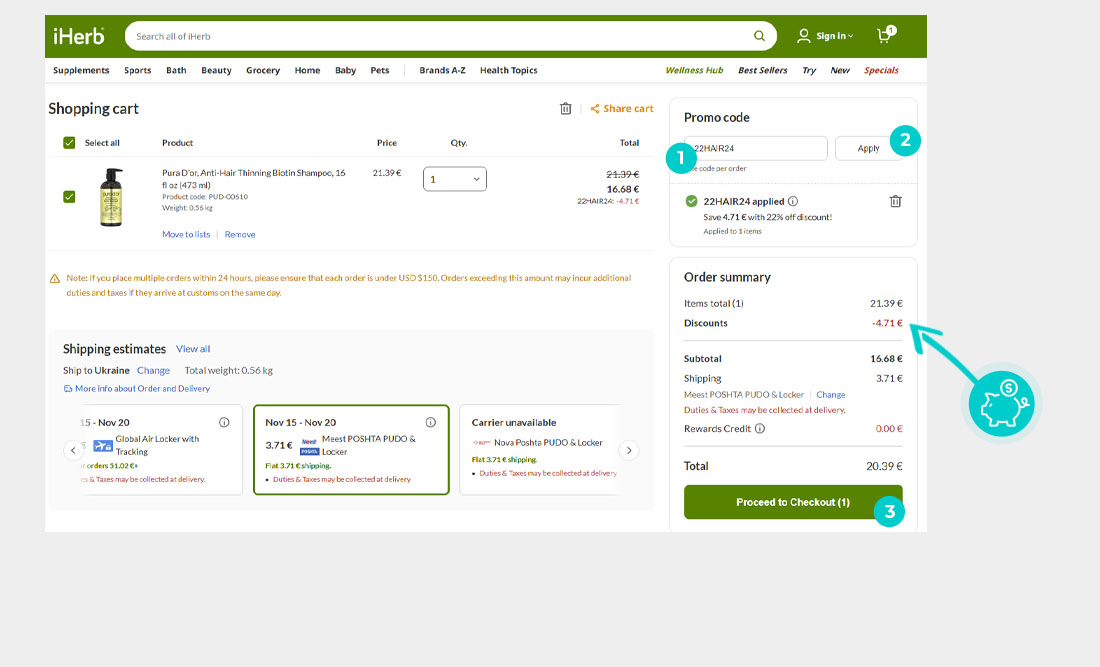Screen dimensions: 1100x667
Task: Uncheck the Pura D'or shampoo item checkbox
Action: point(69,197)
